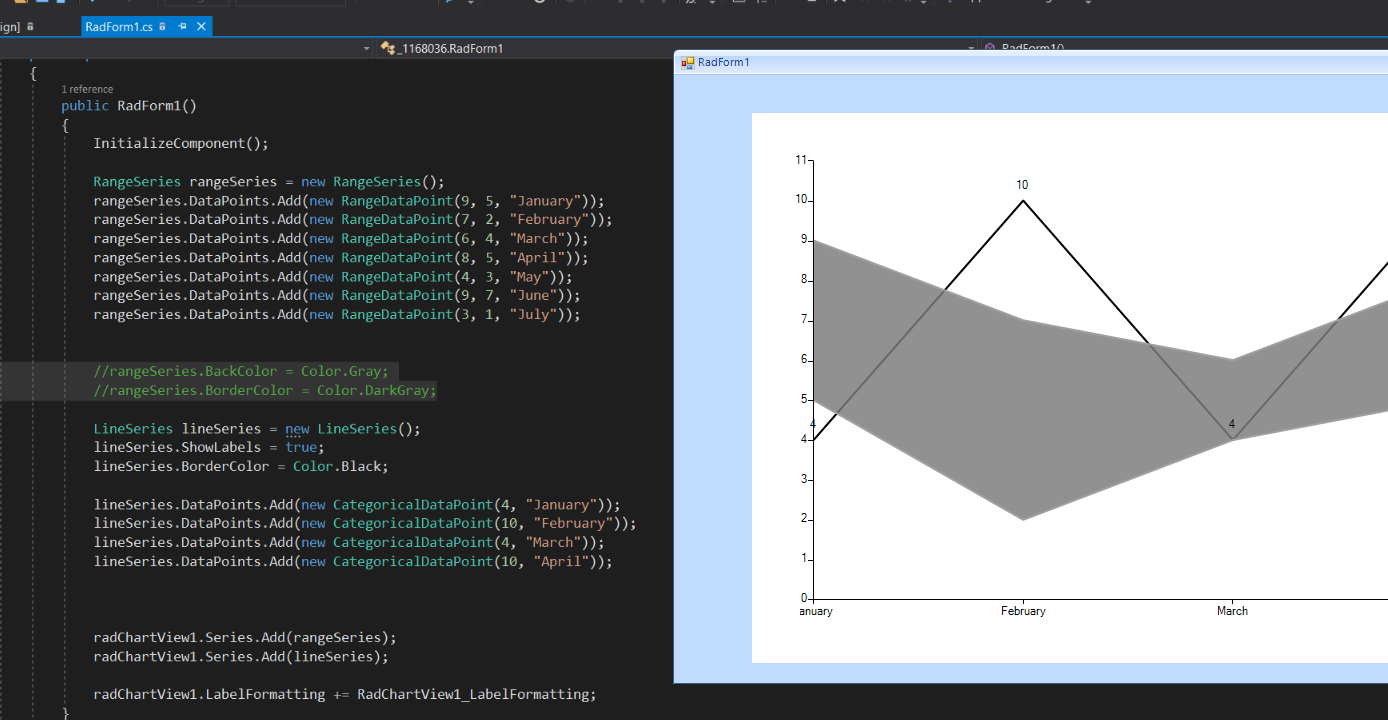Switch to the [Design] tab
The height and width of the screenshot is (720, 1388).
(10, 27)
